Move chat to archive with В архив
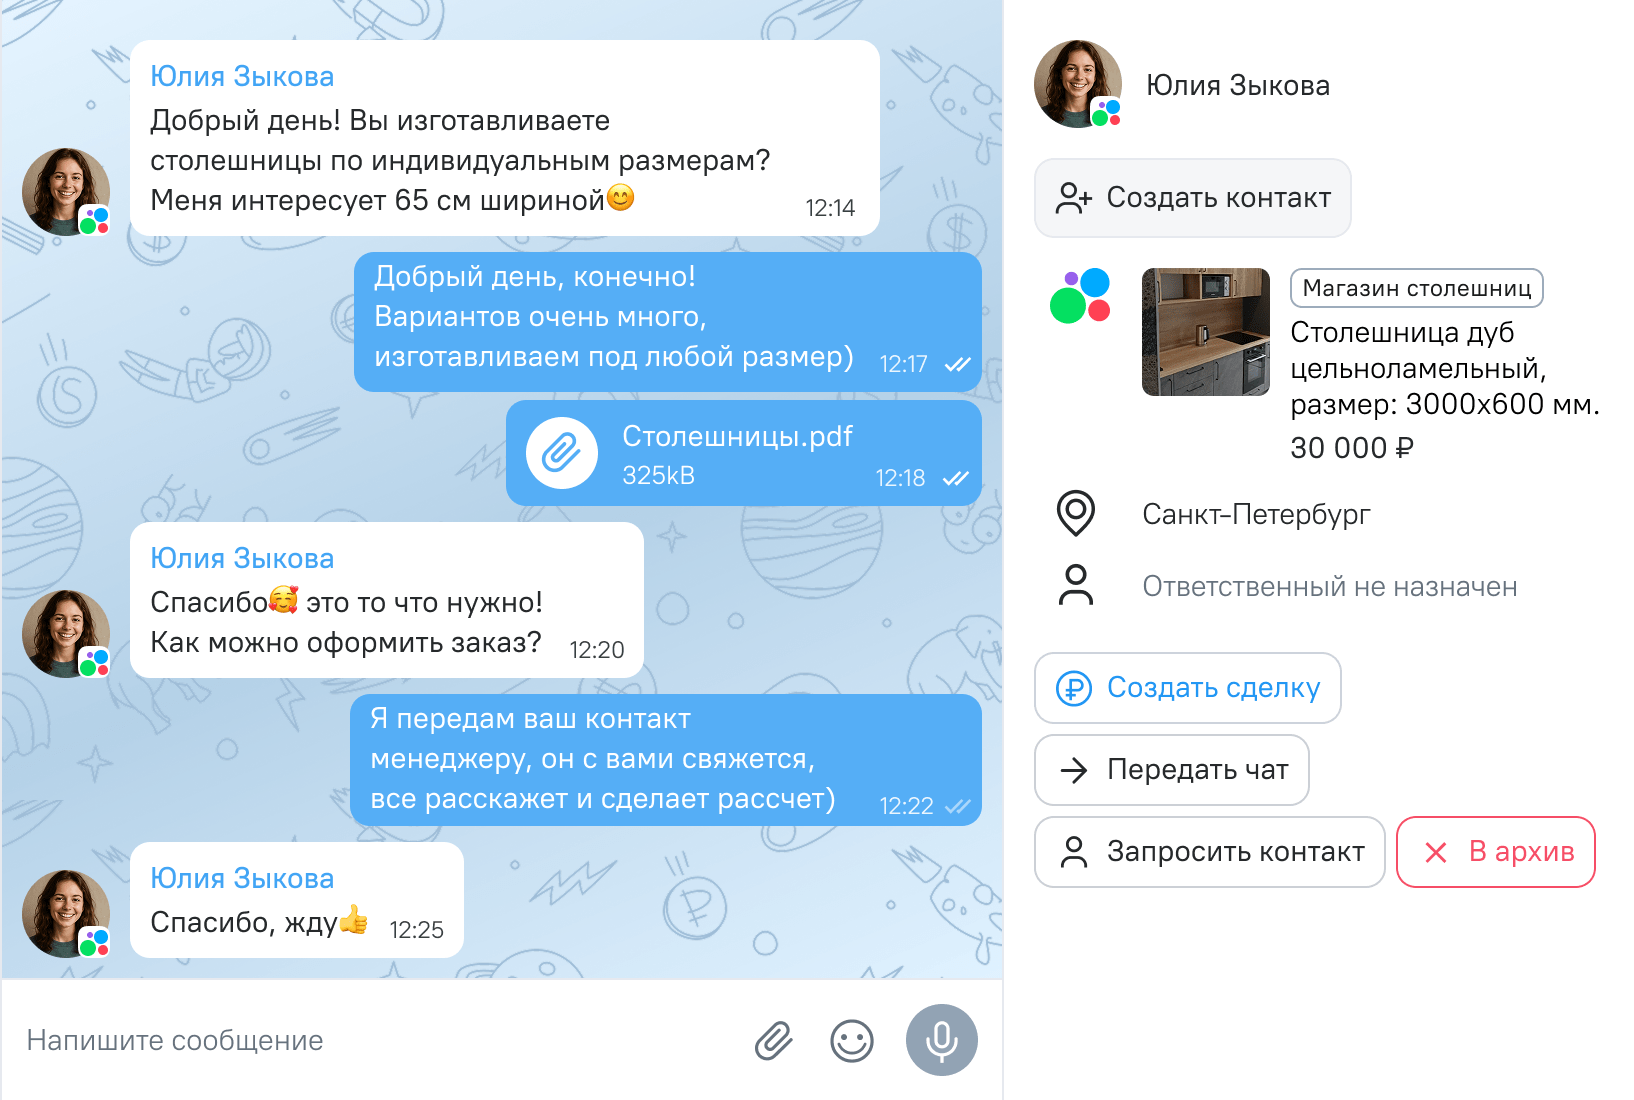 (x=1496, y=852)
